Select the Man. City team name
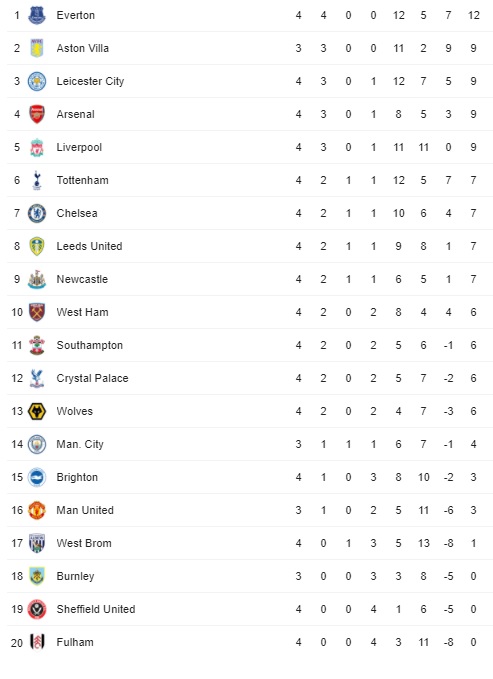Viewport: 493px width, 679px height. pos(80,444)
